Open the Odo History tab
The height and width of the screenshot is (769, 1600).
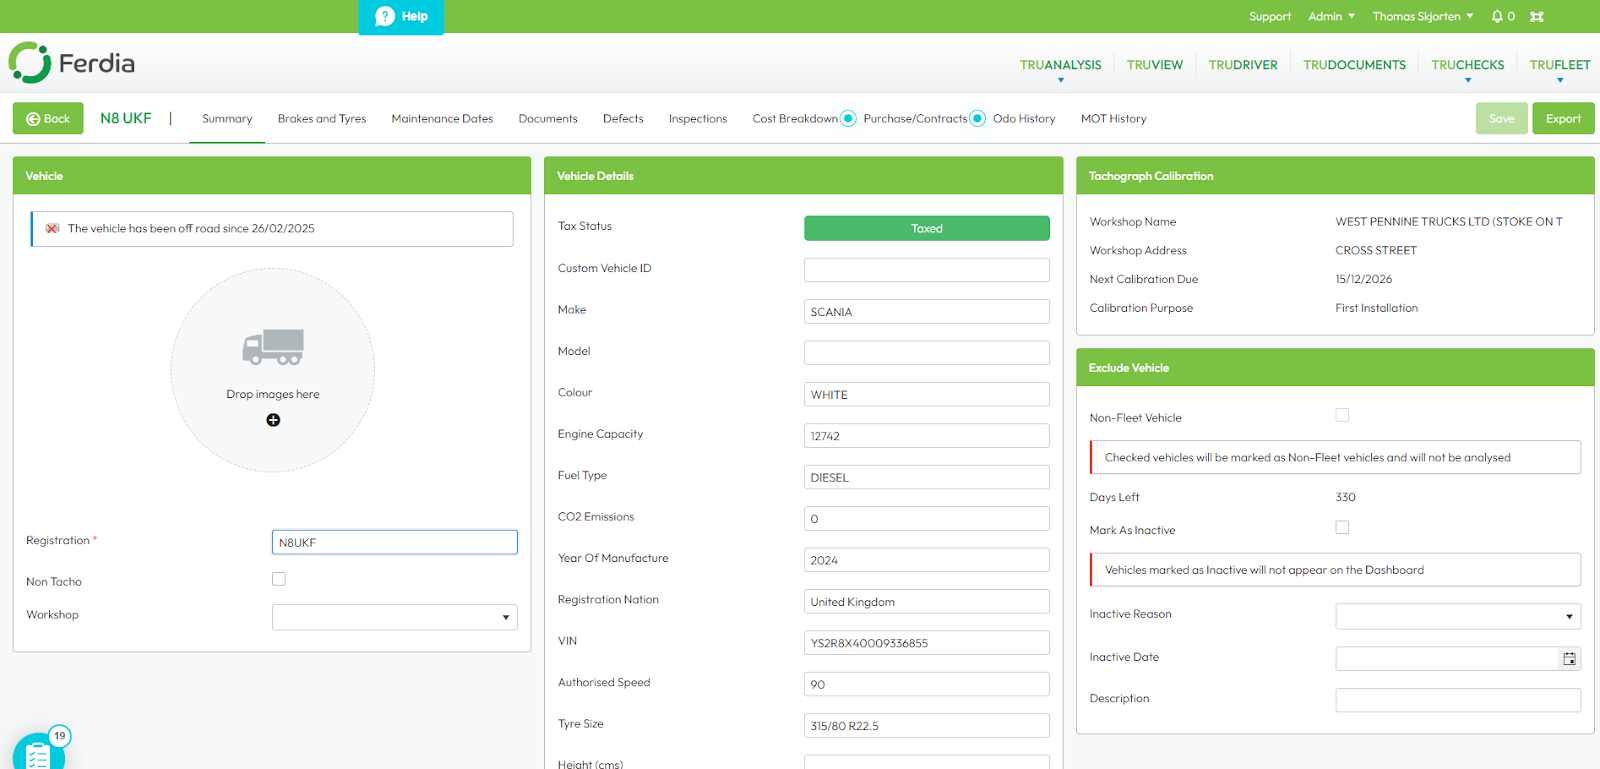1024,119
